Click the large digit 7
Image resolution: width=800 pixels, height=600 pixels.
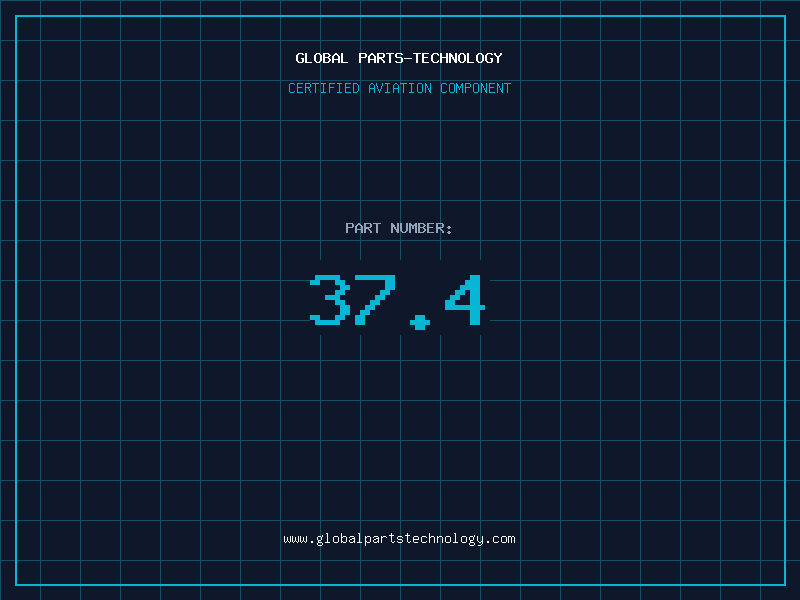click(x=375, y=299)
